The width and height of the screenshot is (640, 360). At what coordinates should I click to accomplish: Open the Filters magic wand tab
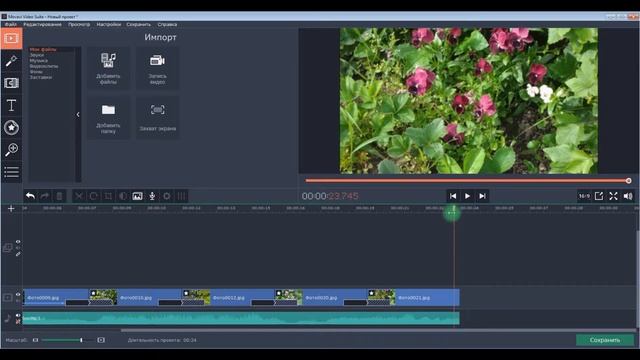coord(11,61)
